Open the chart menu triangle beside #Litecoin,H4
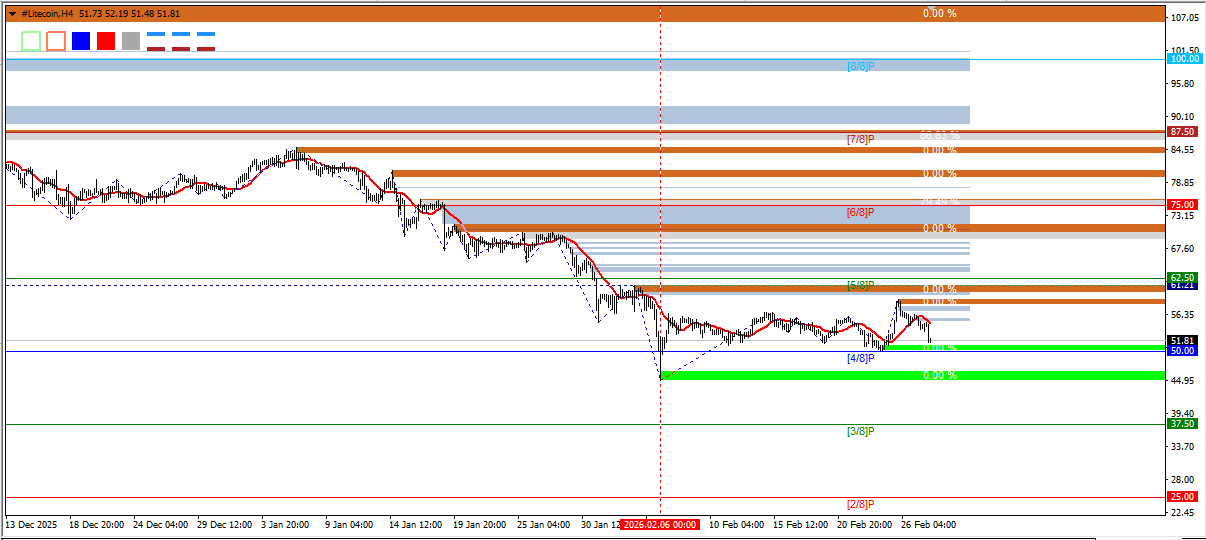Viewport: 1206px width, 540px height. click(12, 14)
